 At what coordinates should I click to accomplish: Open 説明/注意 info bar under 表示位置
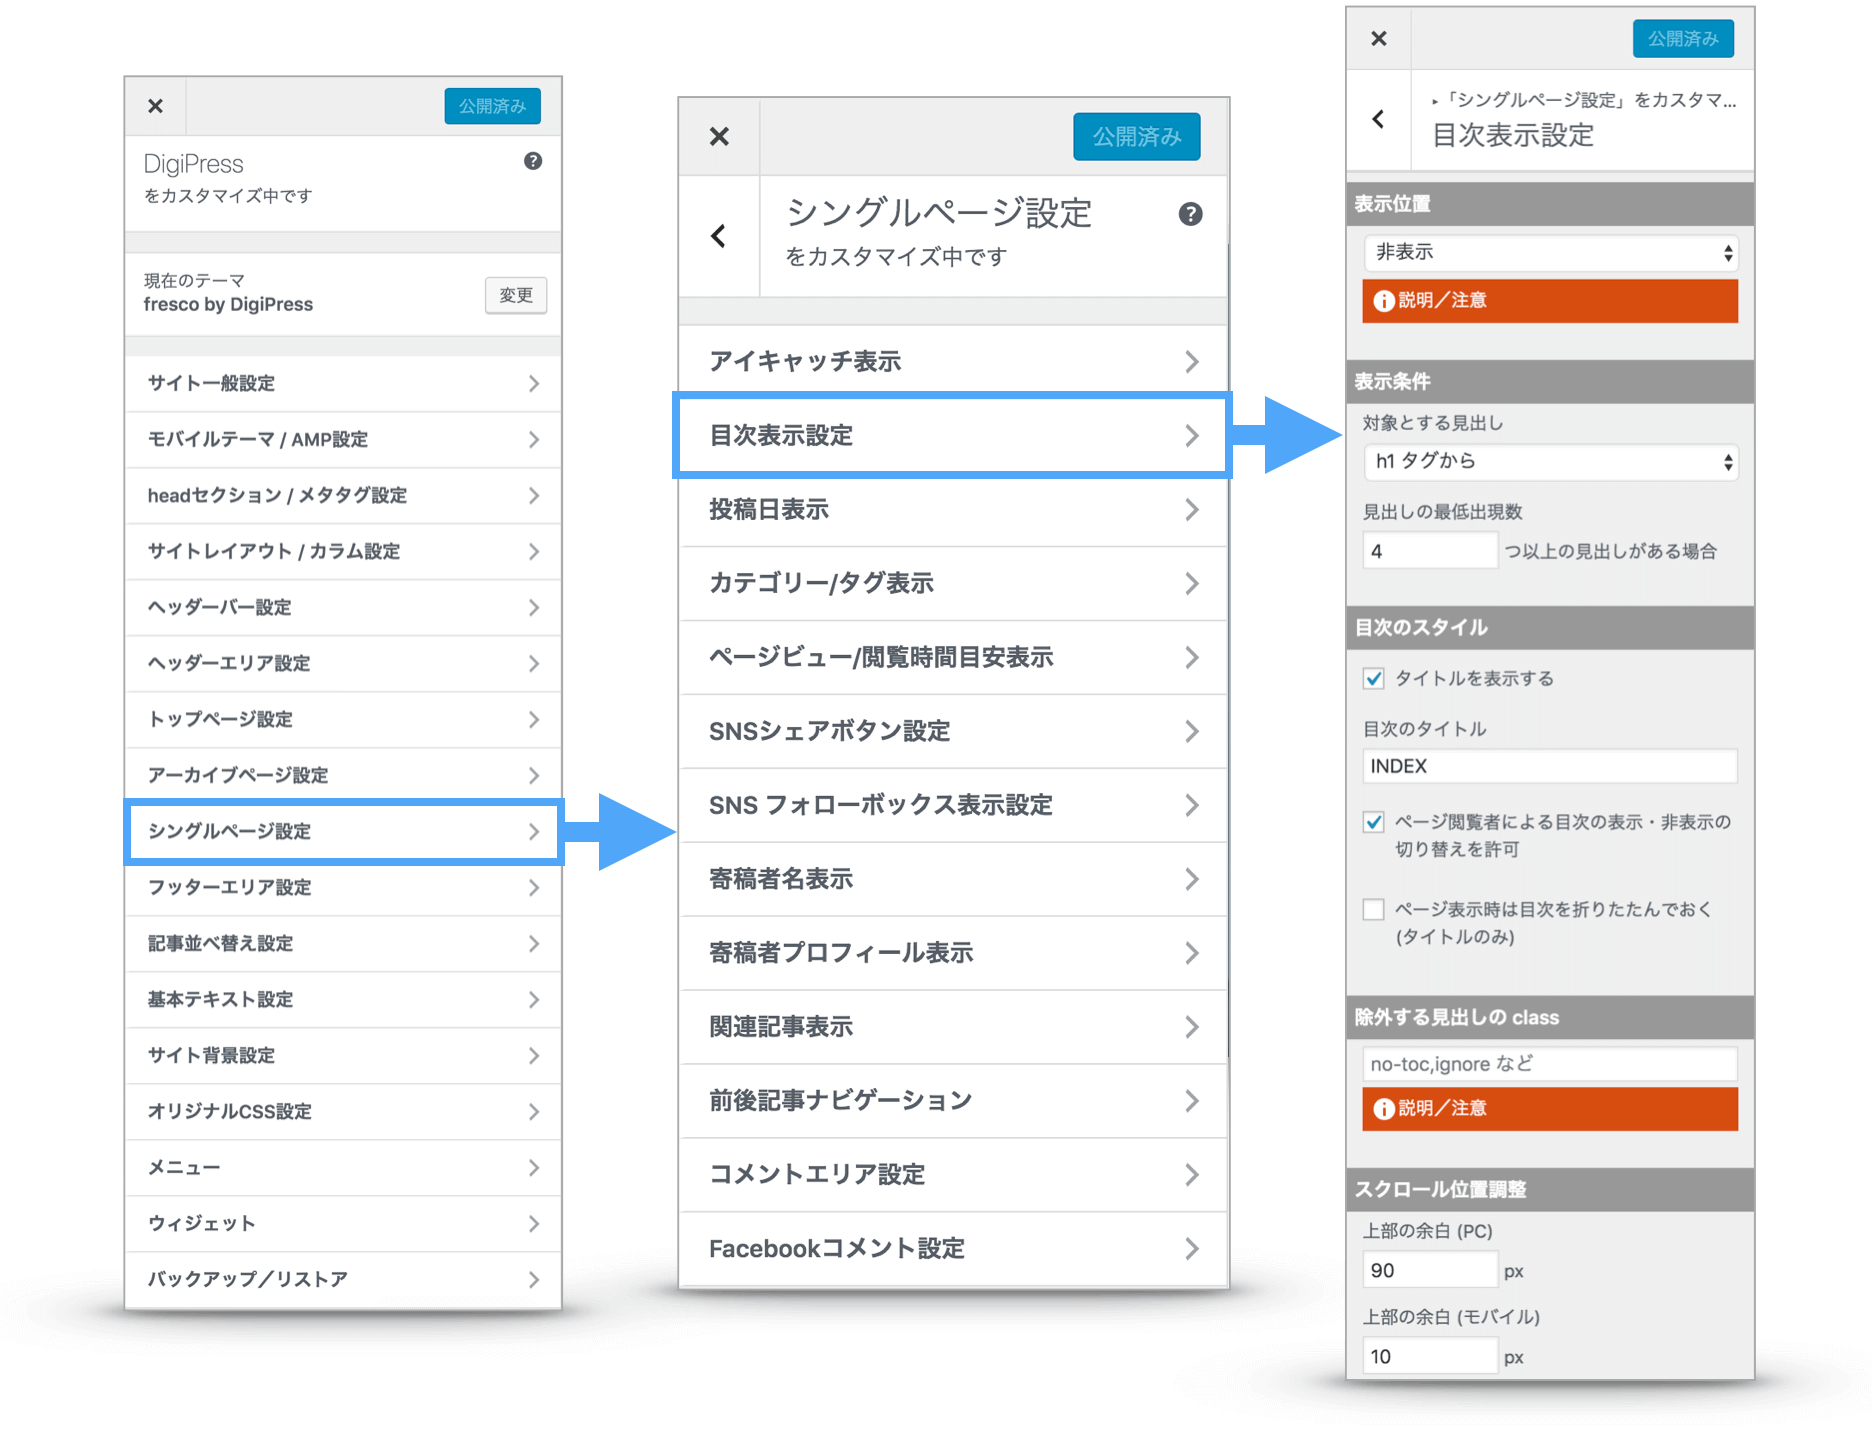(1549, 301)
